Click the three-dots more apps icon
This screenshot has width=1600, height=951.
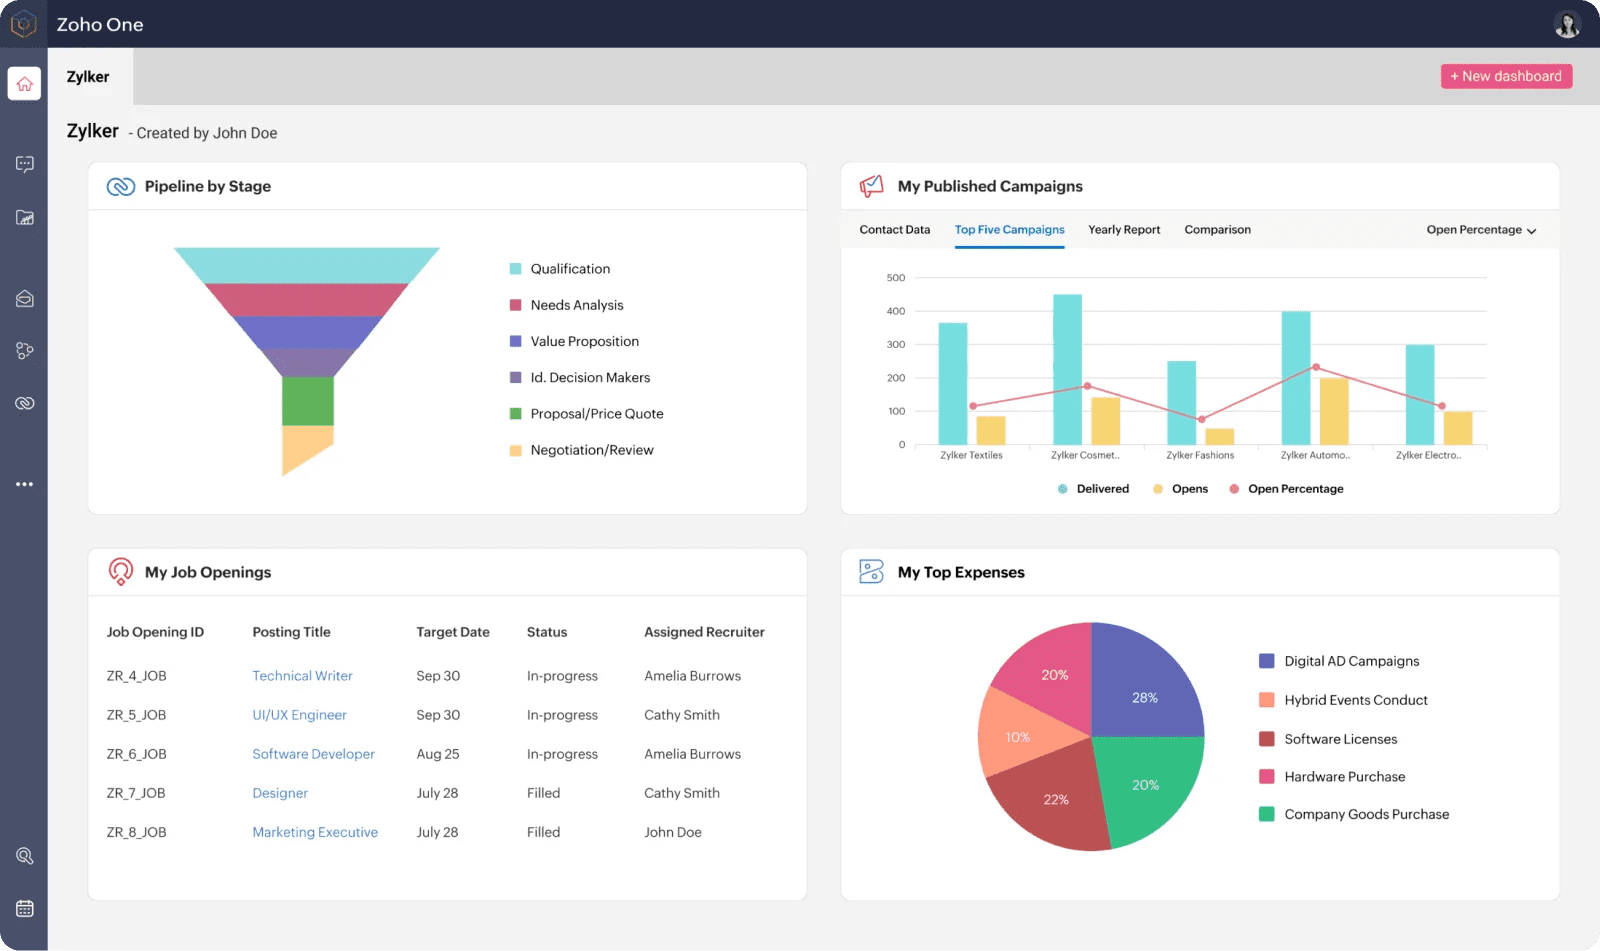pos(24,484)
